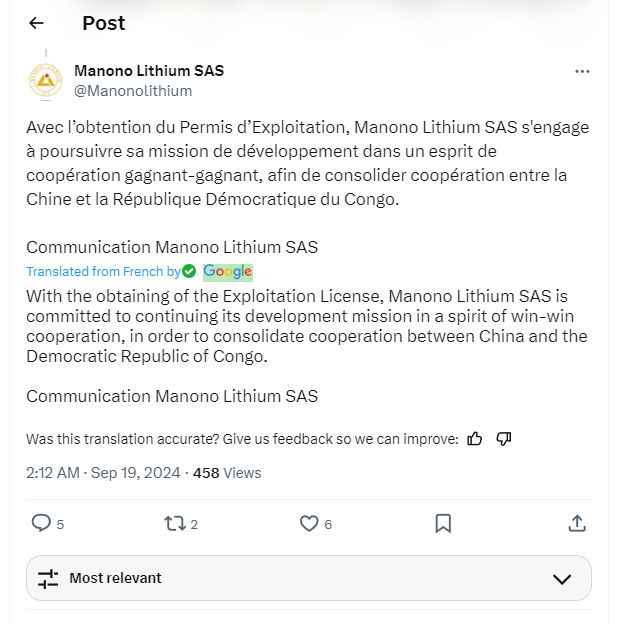View the 458 Views count
Screen dimensions: 620x624
click(227, 473)
